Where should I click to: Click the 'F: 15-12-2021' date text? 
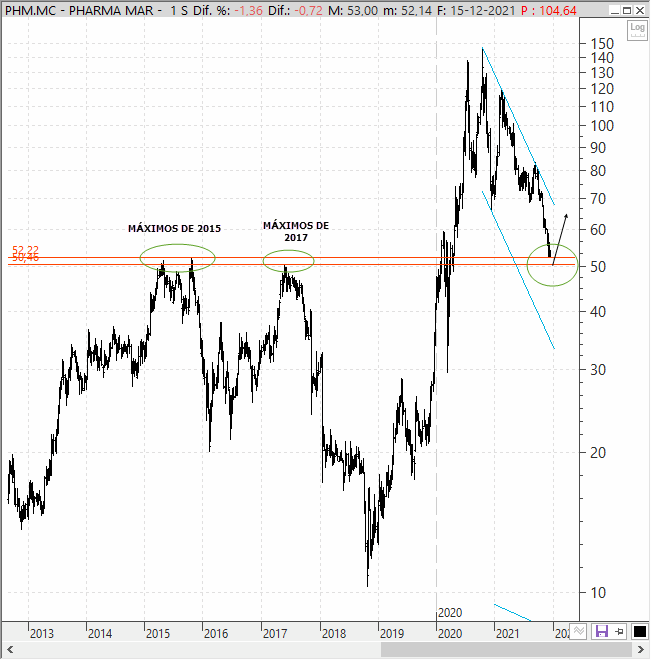pyautogui.click(x=476, y=11)
